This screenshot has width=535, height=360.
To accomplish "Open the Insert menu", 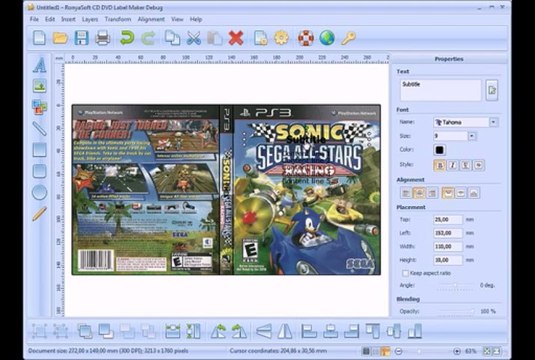I will pyautogui.click(x=68, y=19).
